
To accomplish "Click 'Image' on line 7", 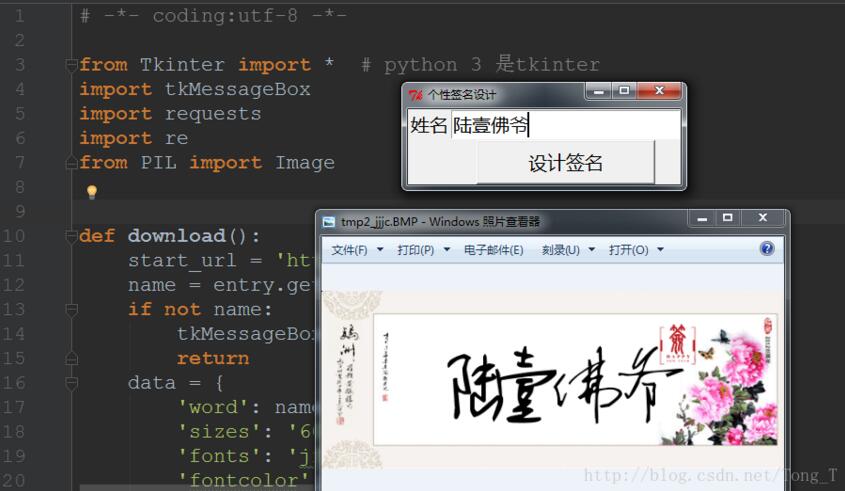I will coord(305,163).
